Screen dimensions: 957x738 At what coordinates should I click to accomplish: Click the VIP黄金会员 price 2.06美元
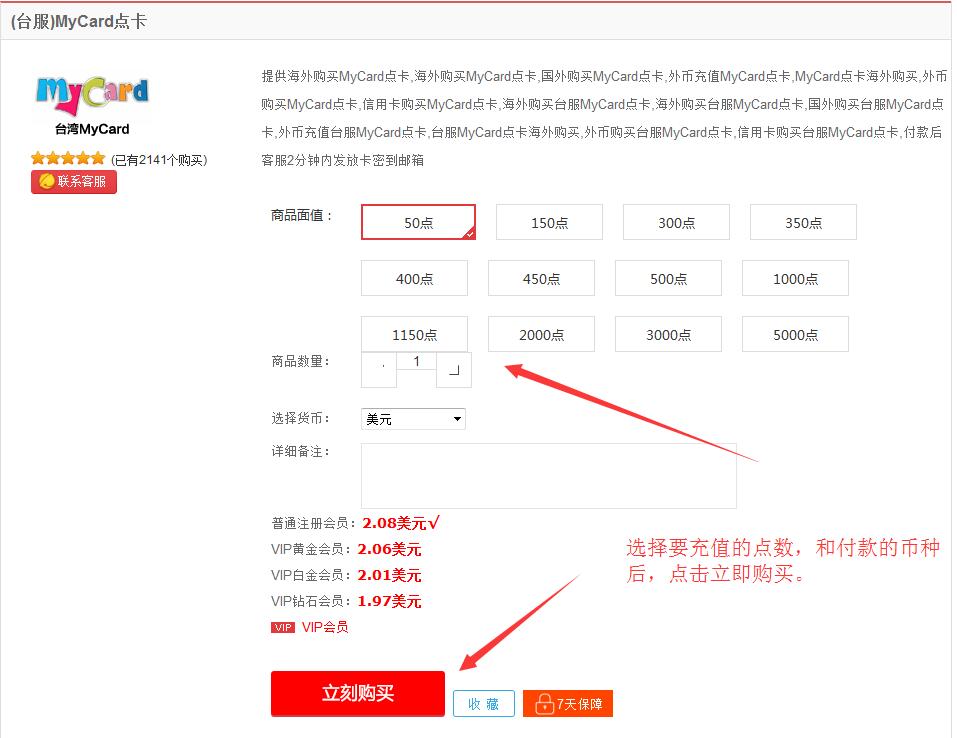click(x=389, y=549)
